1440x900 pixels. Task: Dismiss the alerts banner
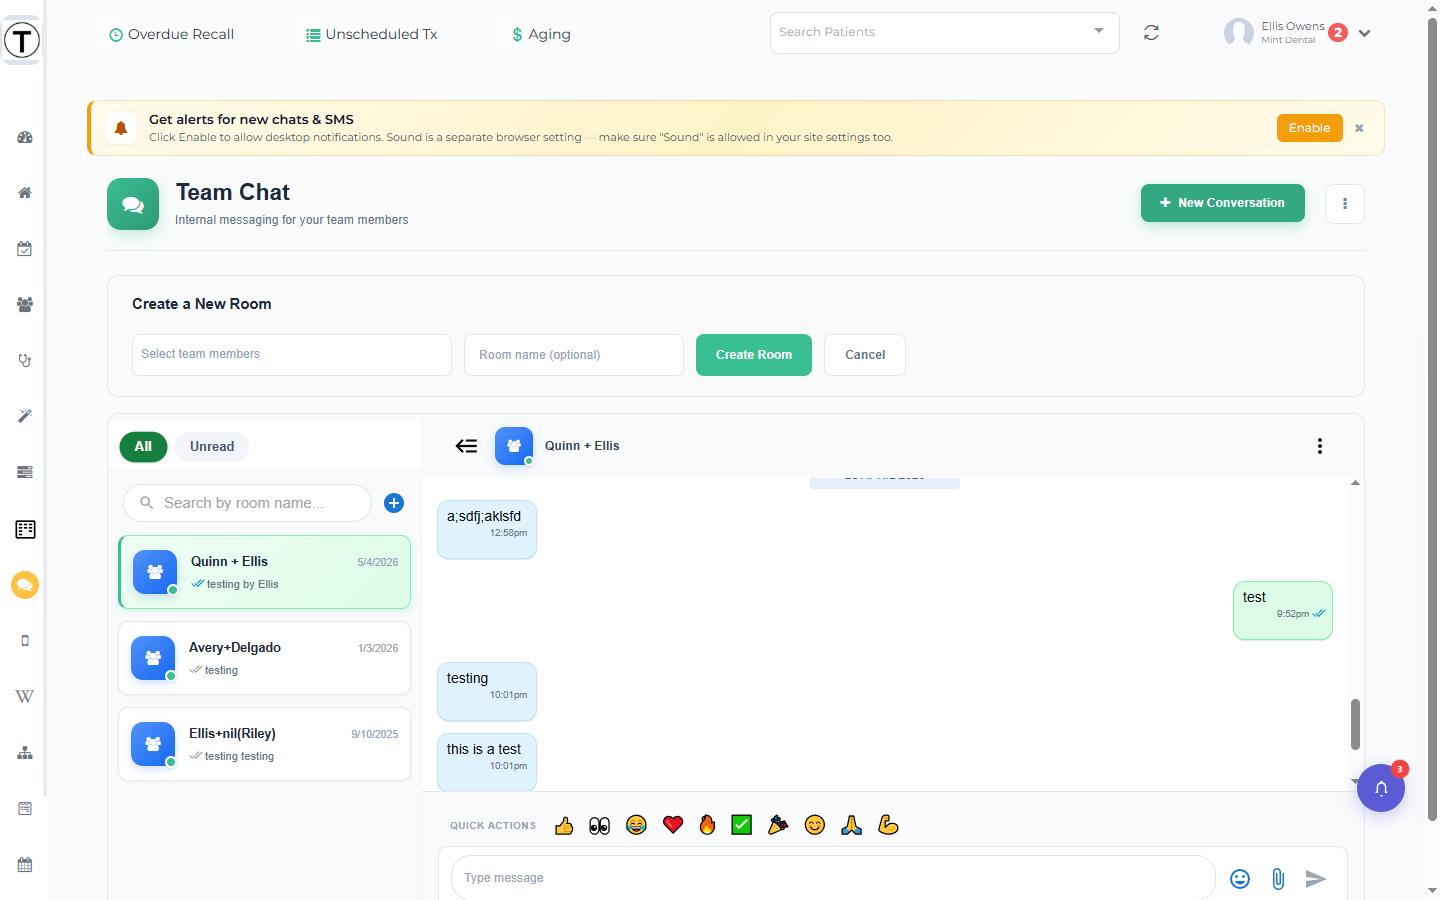[1359, 128]
